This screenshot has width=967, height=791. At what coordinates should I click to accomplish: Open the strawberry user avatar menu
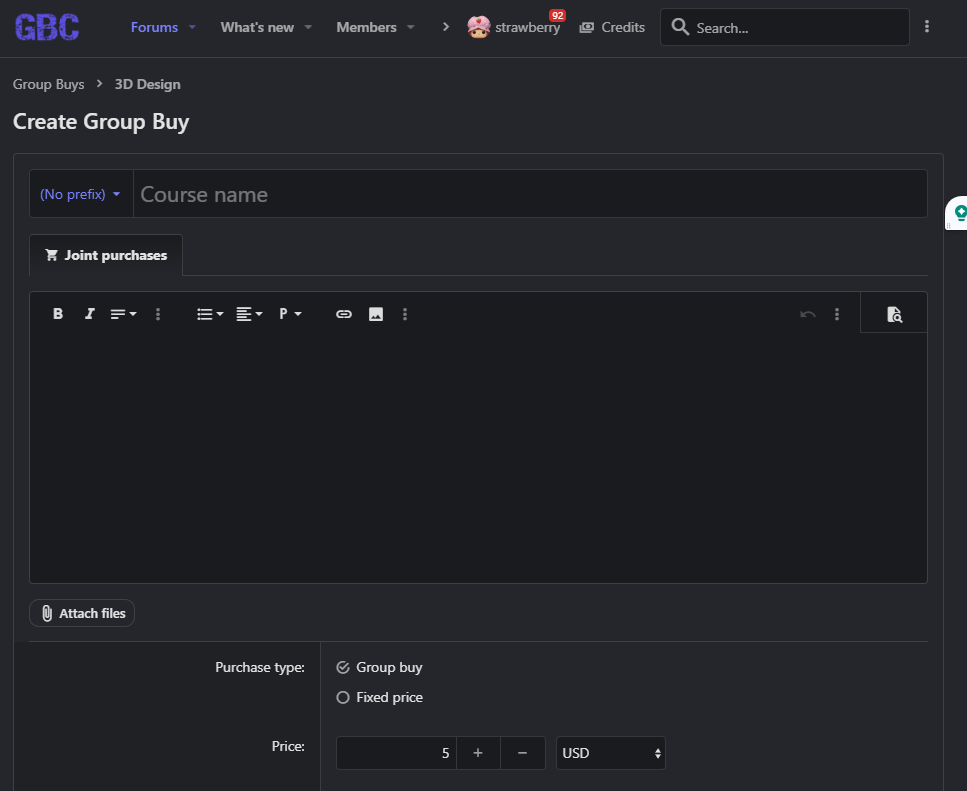pos(478,28)
